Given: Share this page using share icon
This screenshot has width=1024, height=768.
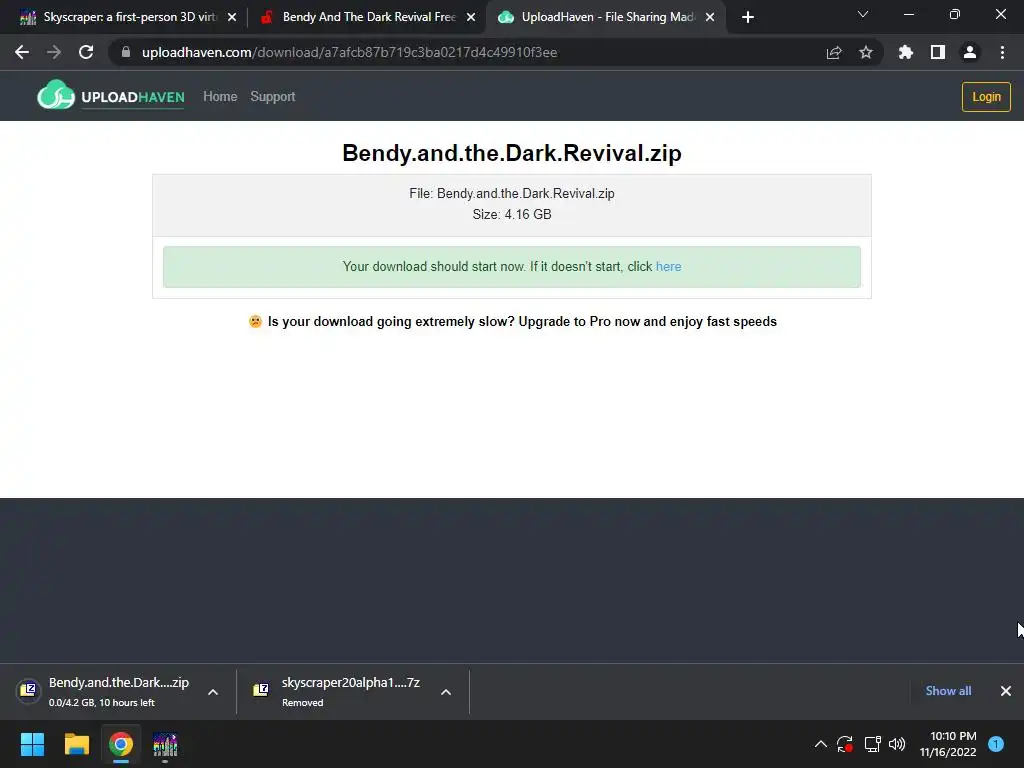Looking at the screenshot, I should coord(834,52).
